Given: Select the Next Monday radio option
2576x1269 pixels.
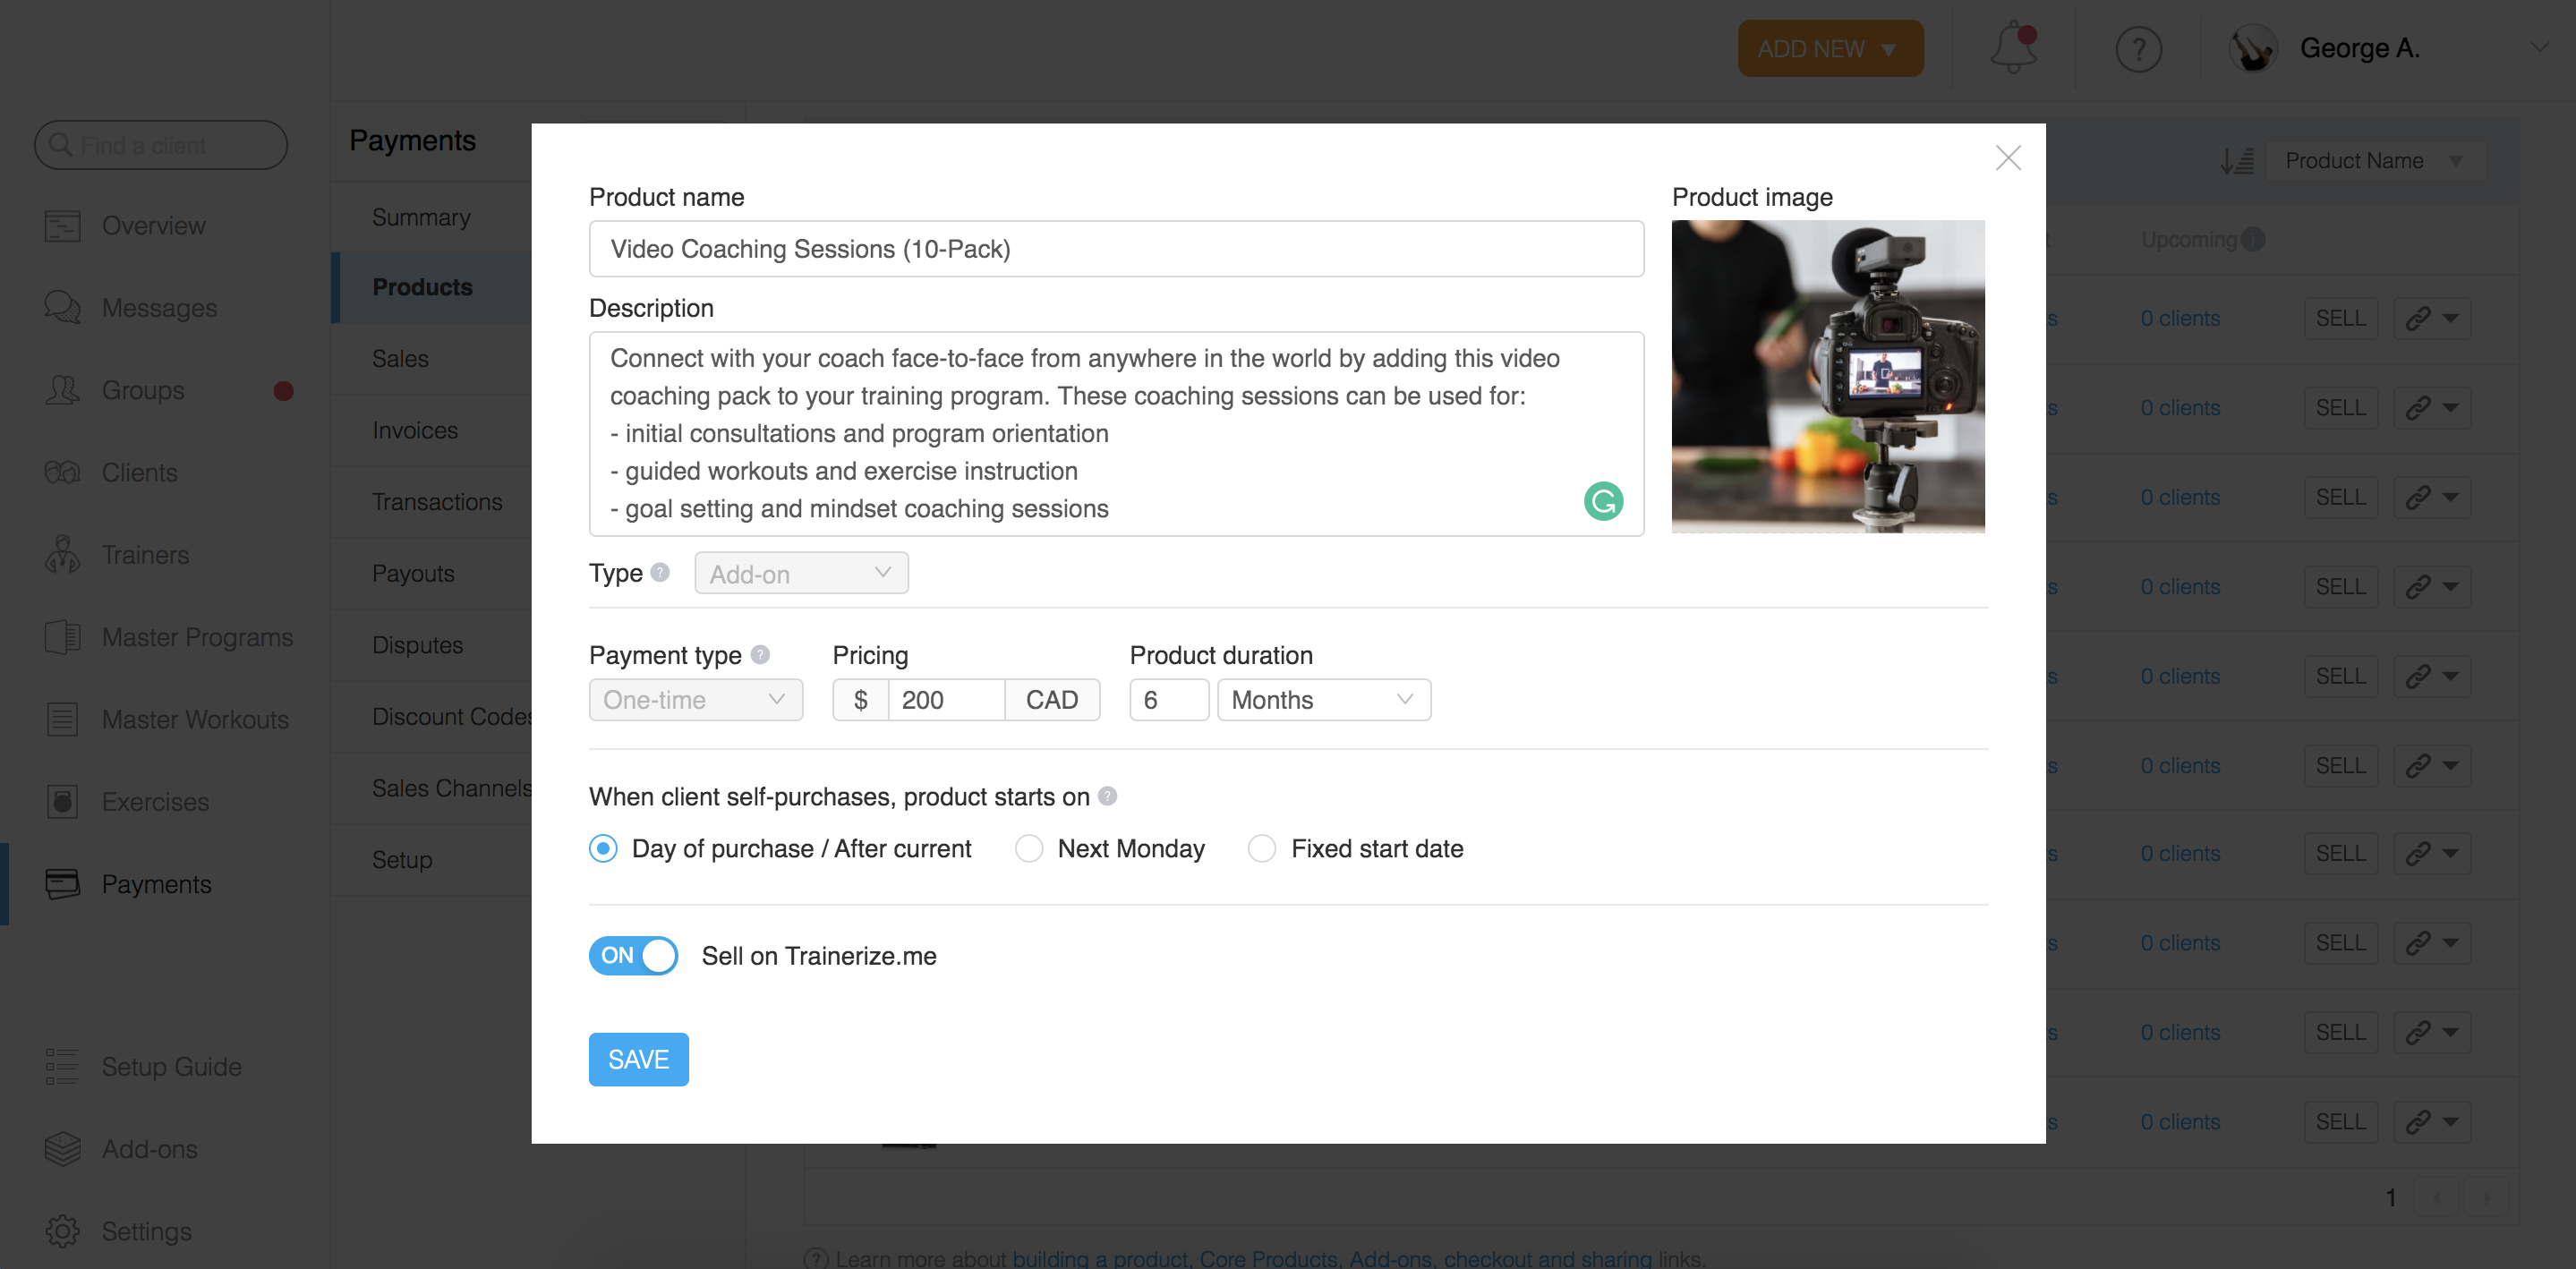Looking at the screenshot, I should pos(1029,848).
